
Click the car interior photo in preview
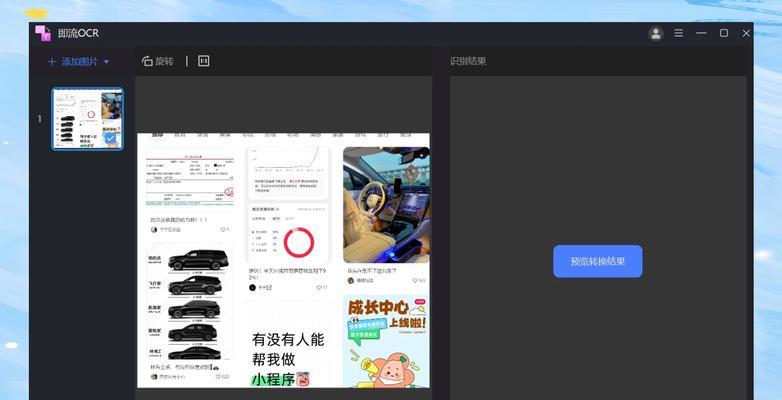(386, 204)
